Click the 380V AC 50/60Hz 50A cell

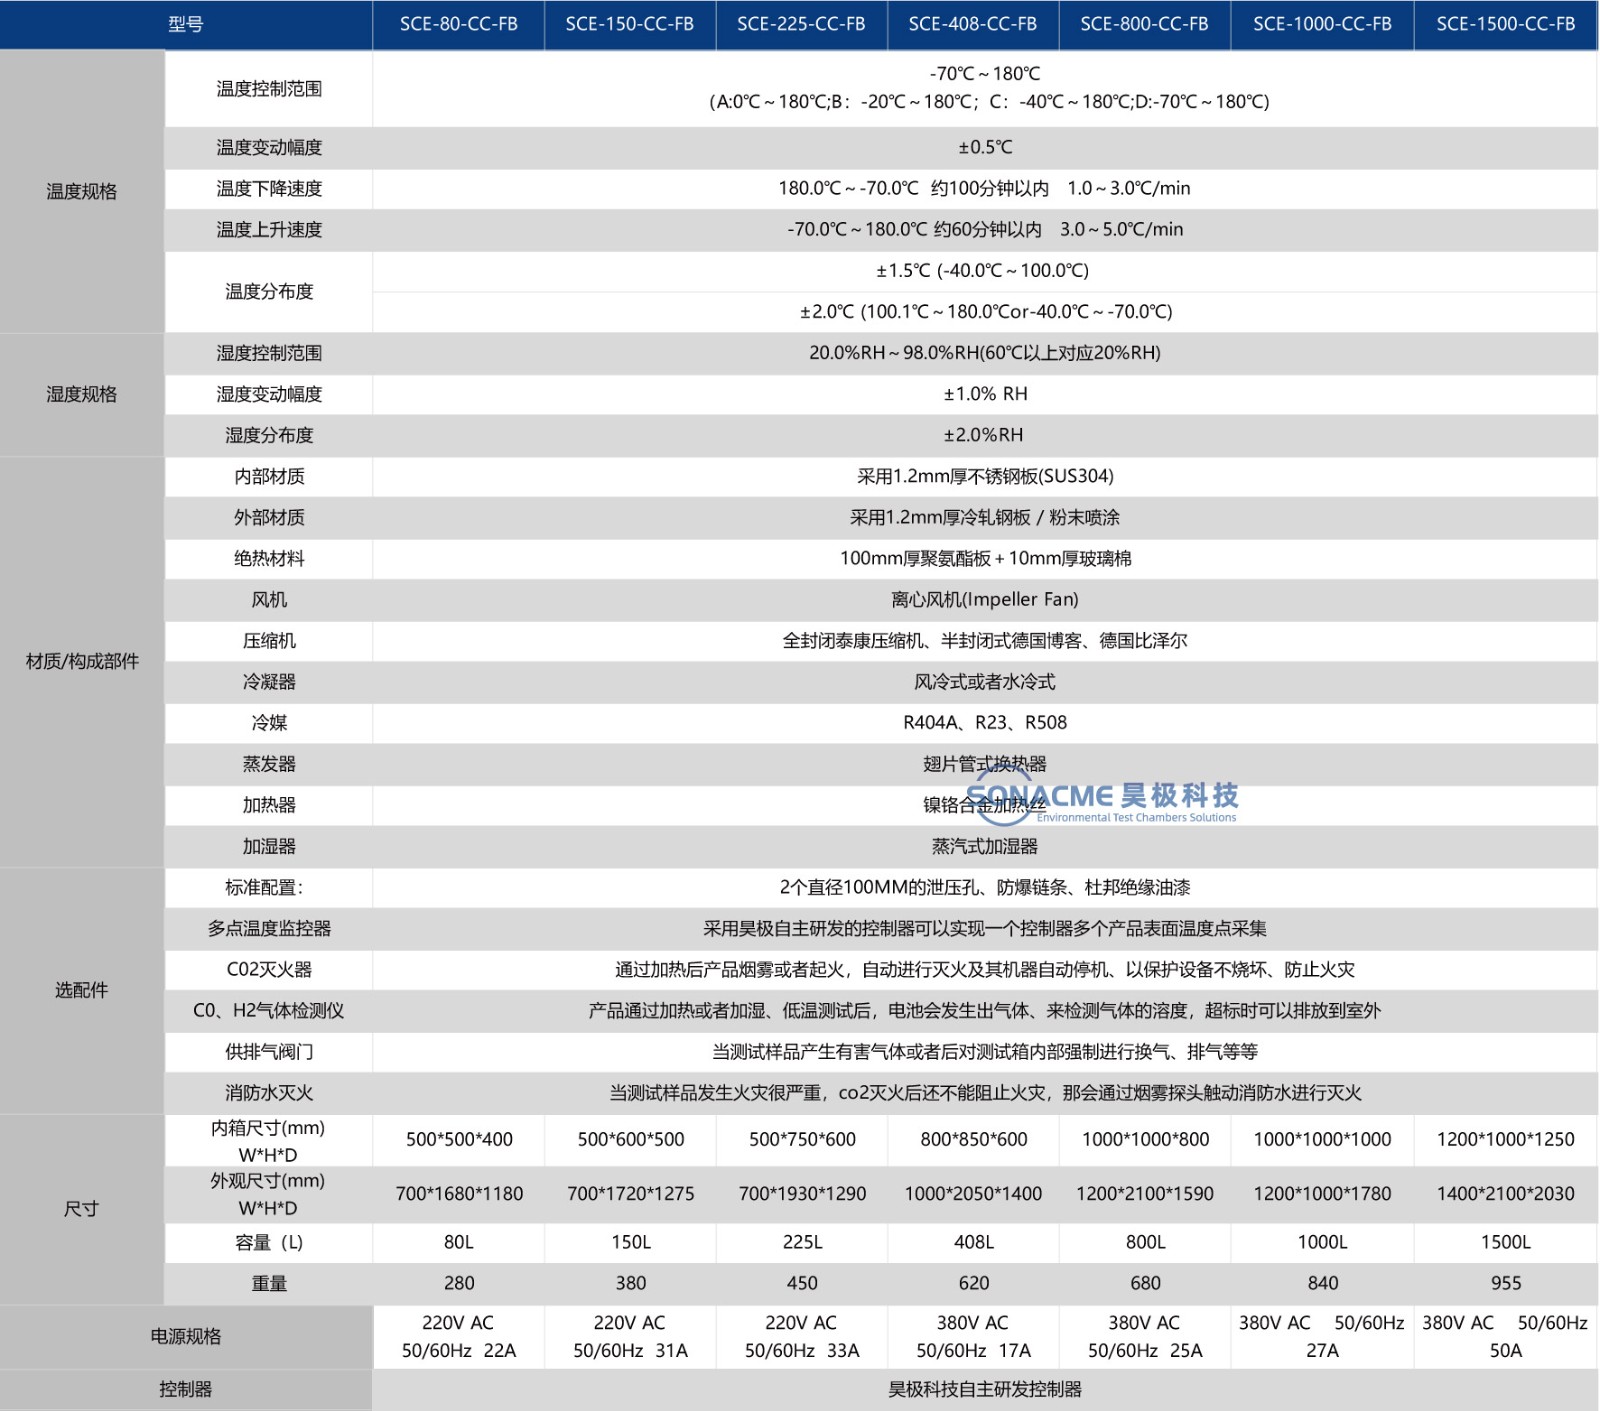coord(1506,1336)
